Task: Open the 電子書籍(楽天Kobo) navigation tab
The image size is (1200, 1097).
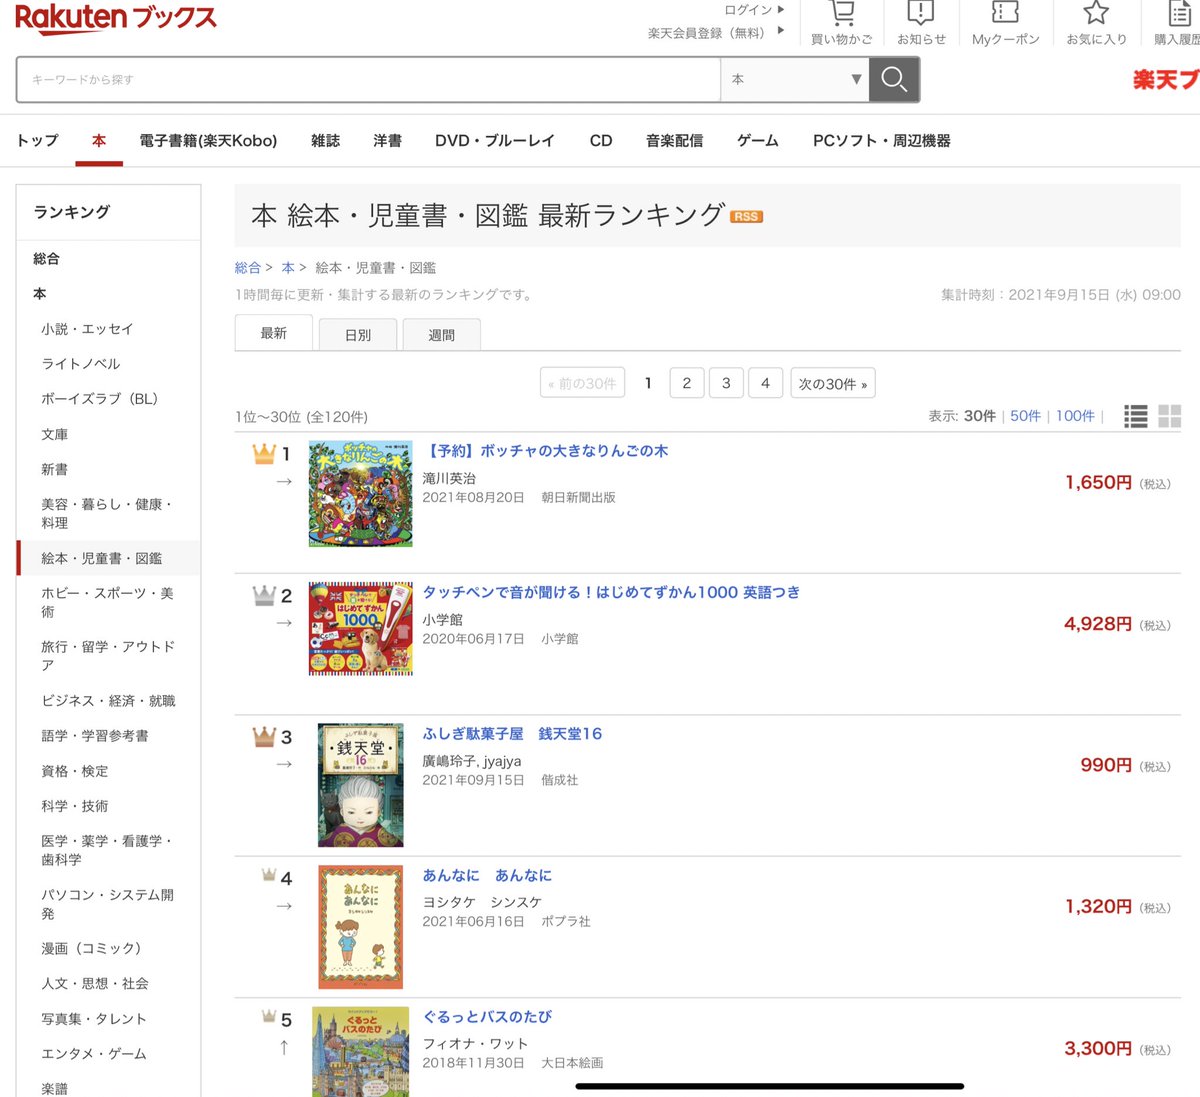Action: (x=208, y=141)
